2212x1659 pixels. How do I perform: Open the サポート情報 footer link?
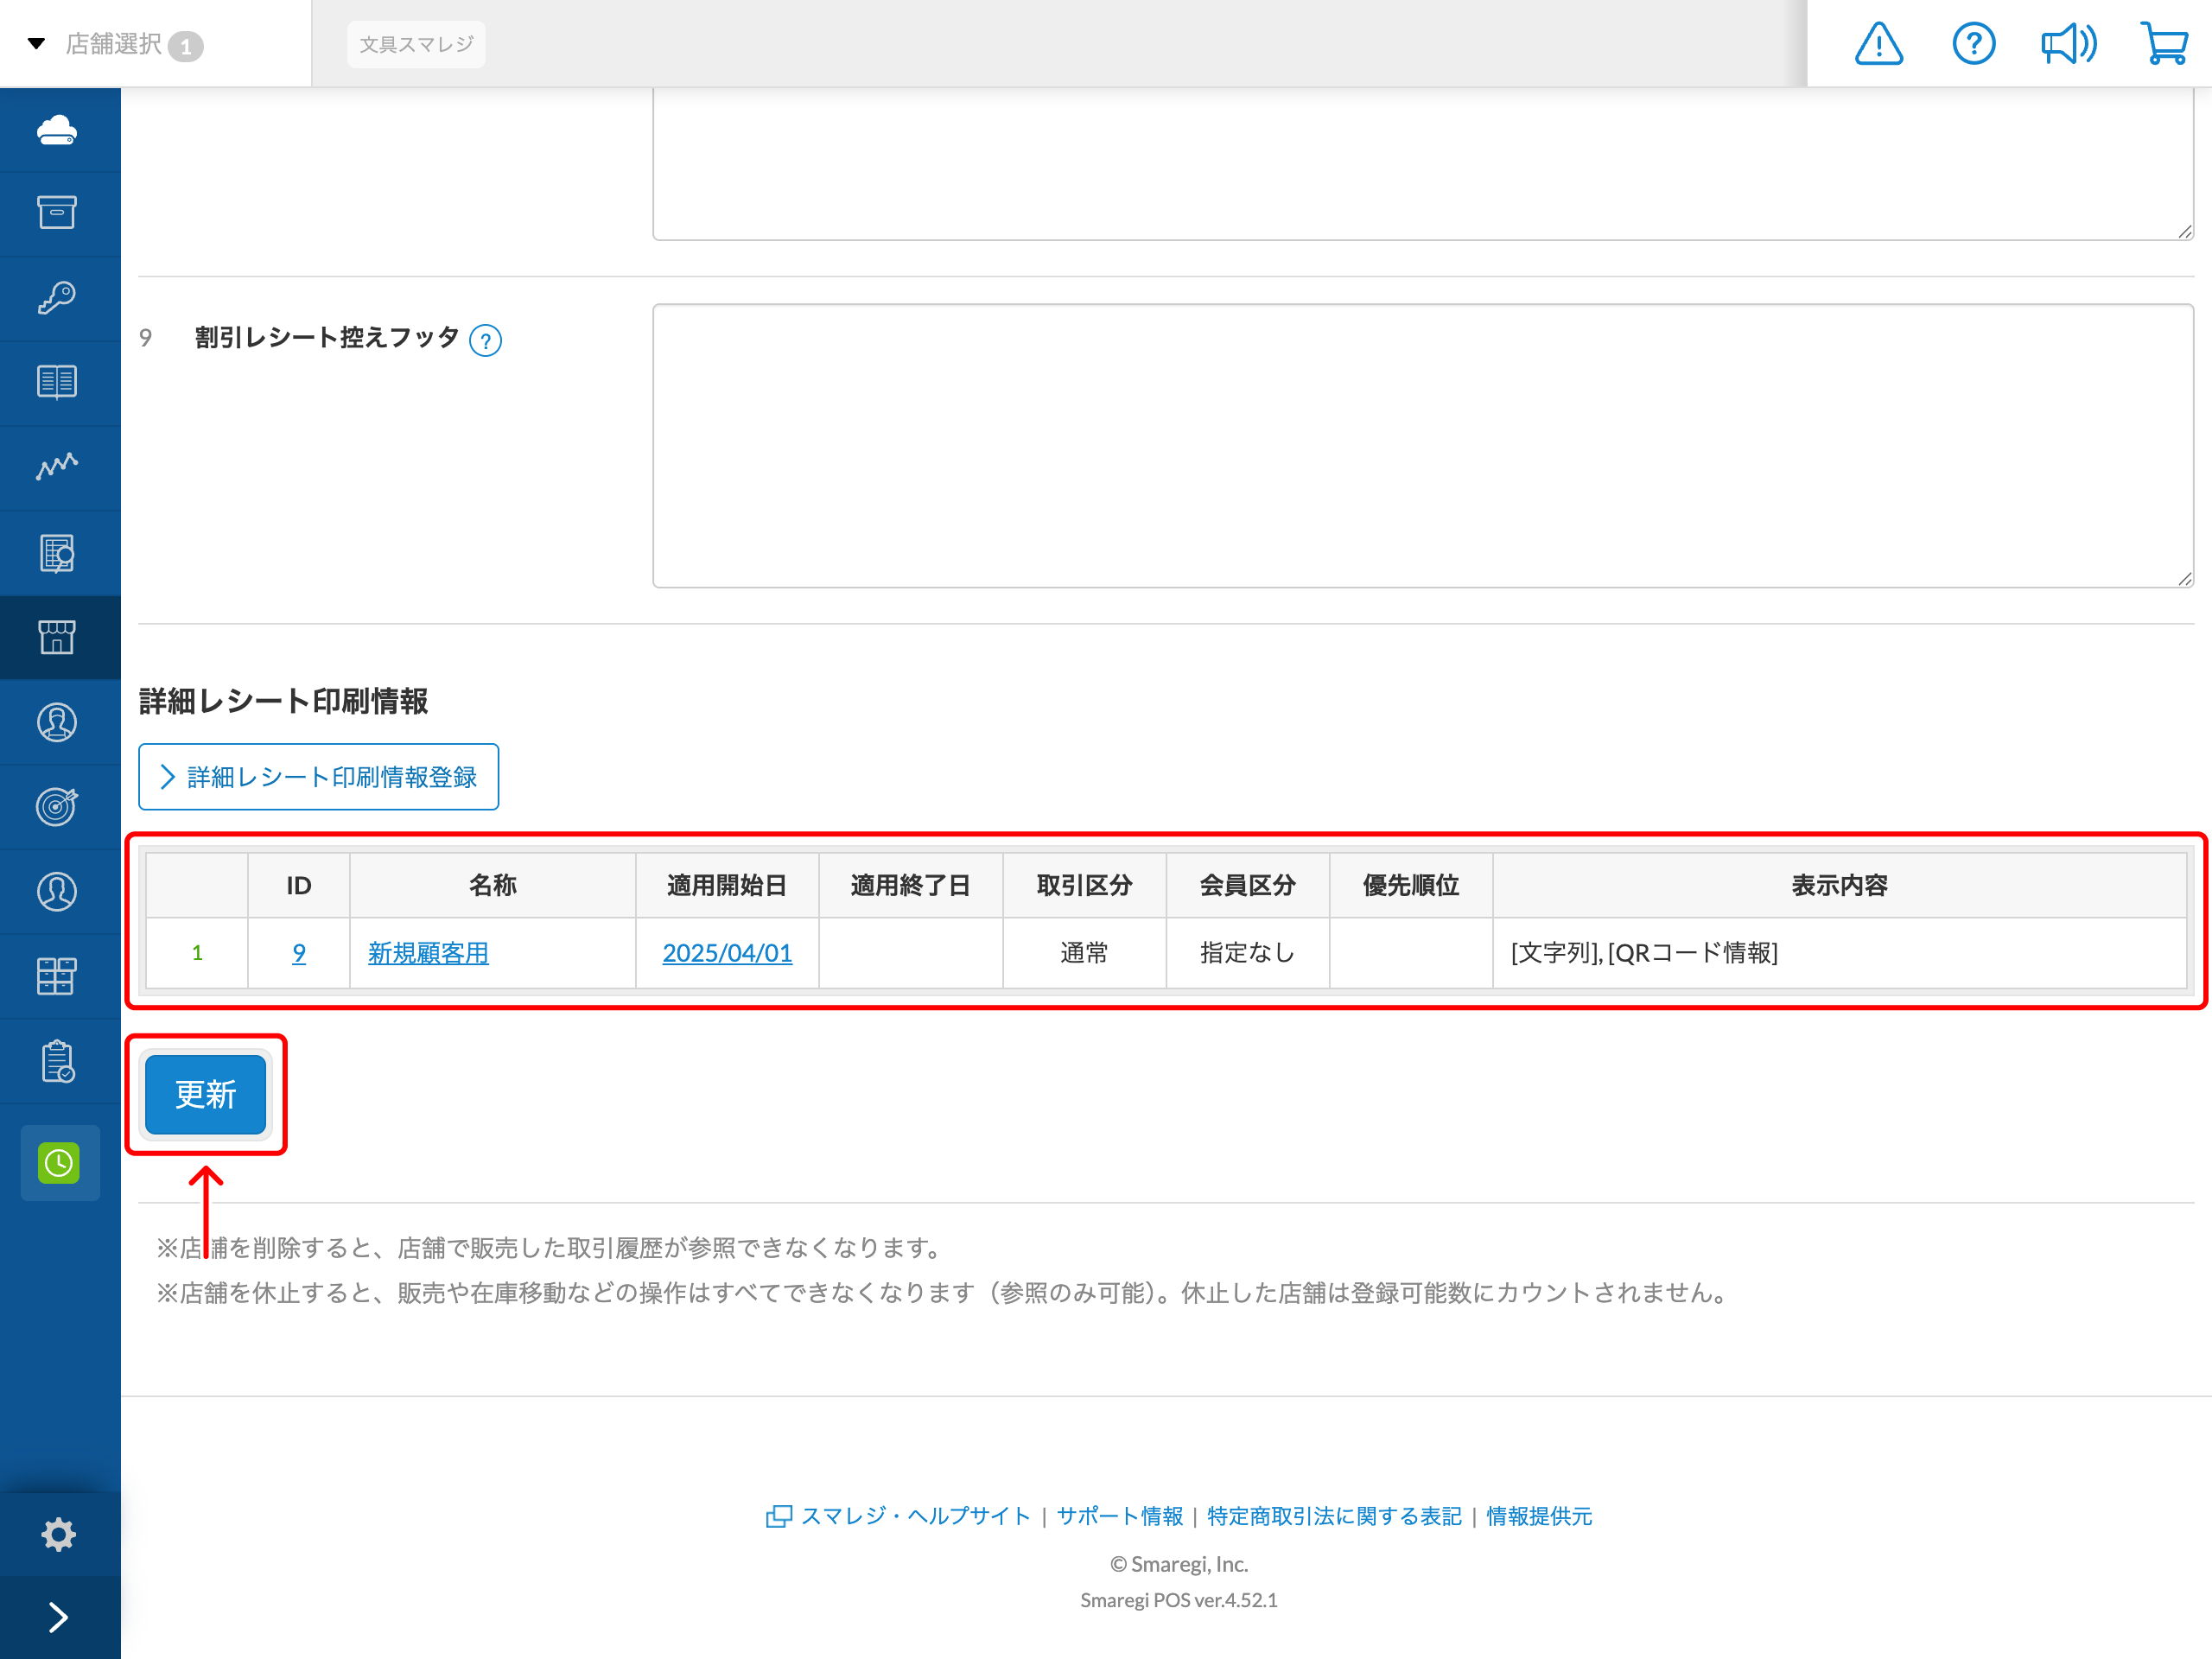1120,1516
